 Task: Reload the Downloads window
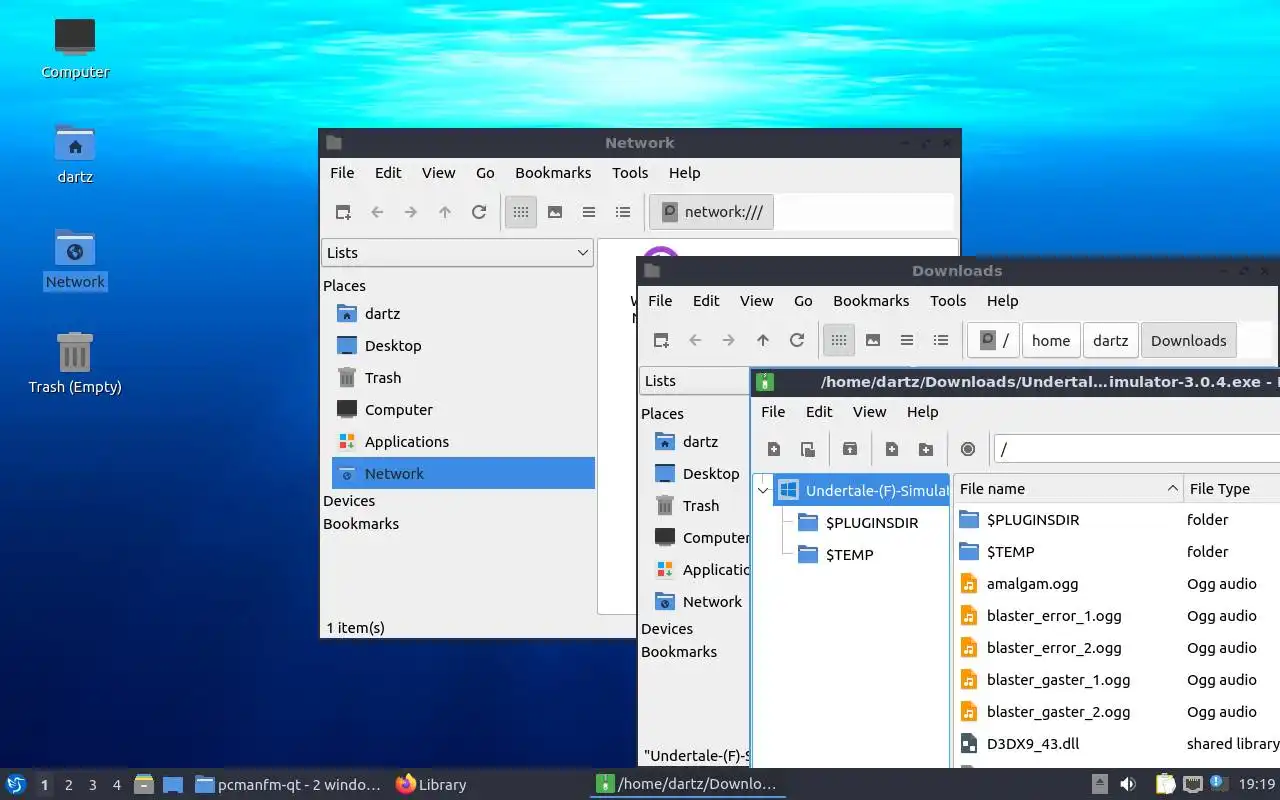click(x=797, y=340)
